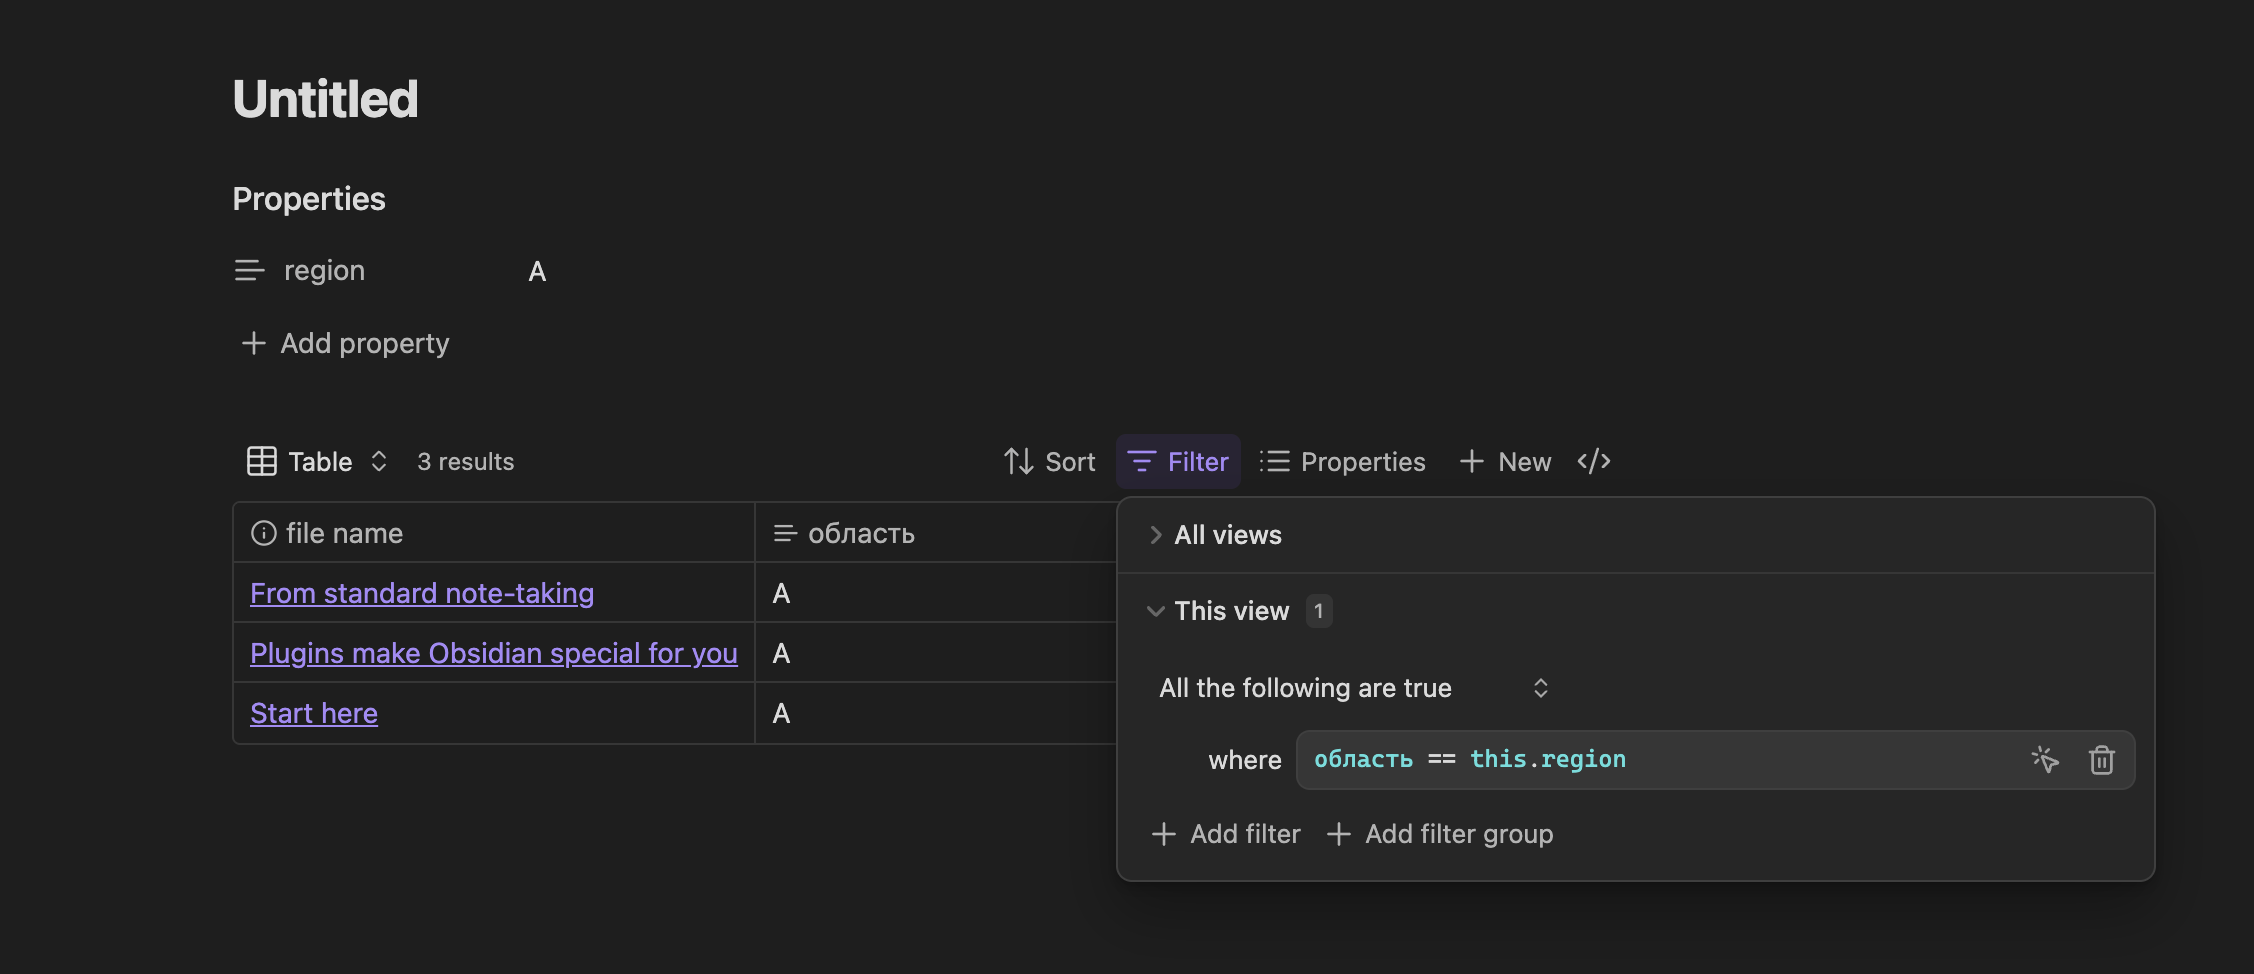Collapse the This view section
This screenshot has height=974, width=2254.
pyautogui.click(x=1156, y=611)
